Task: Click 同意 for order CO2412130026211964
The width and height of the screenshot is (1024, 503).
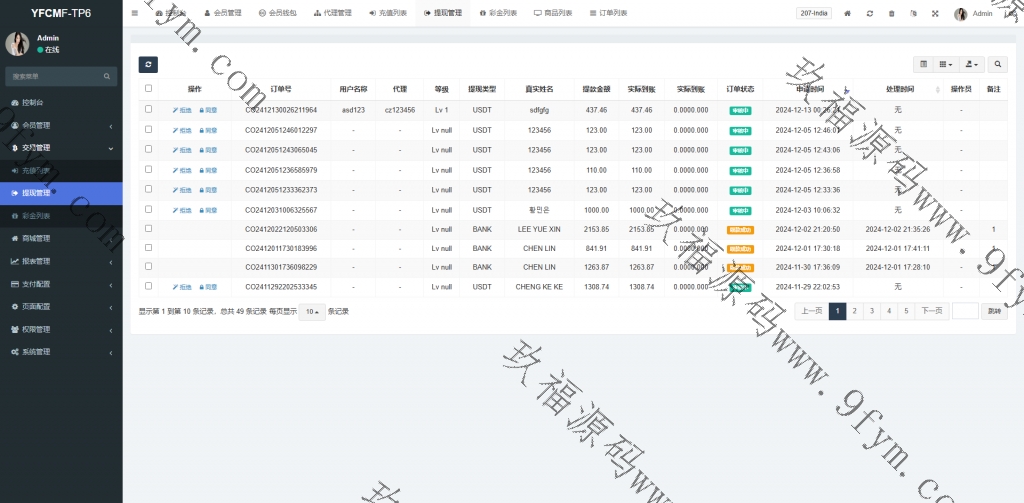Action: click(208, 110)
